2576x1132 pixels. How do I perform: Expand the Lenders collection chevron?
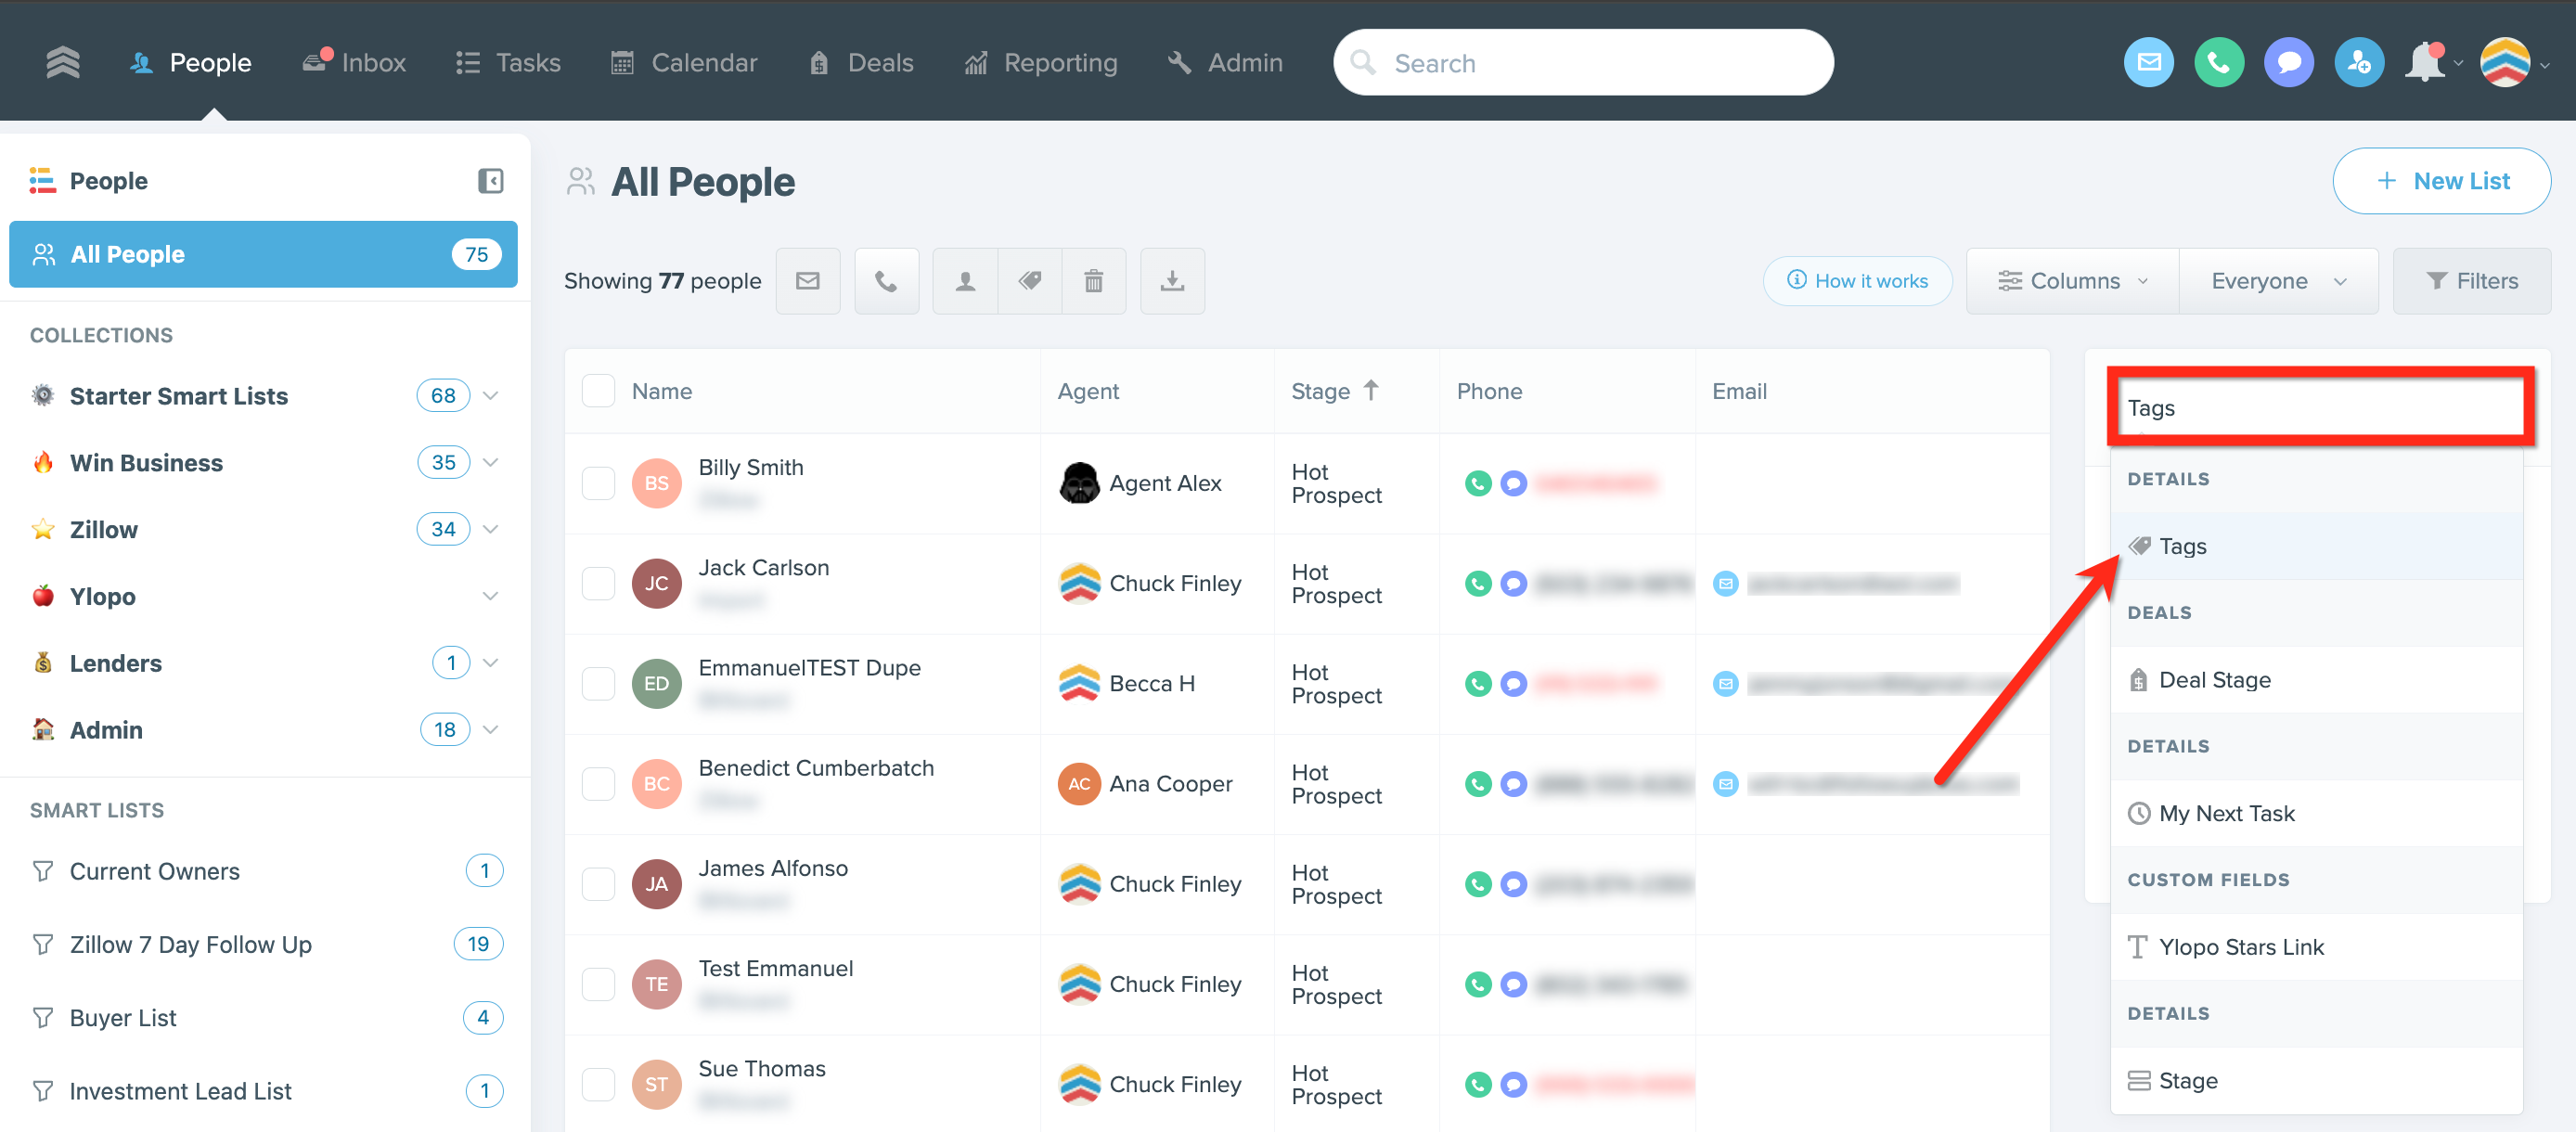[490, 663]
